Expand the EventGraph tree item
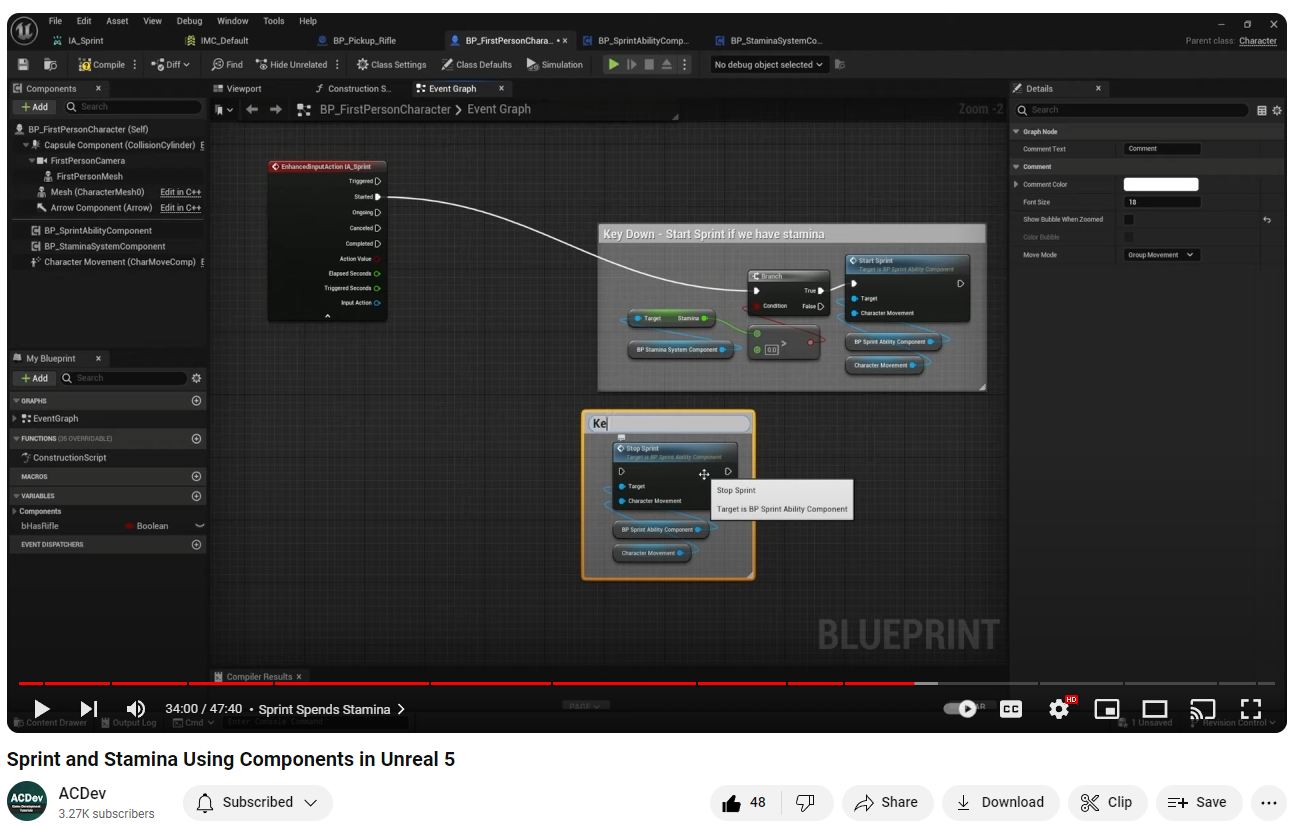Image resolution: width=1294 pixels, height=825 pixels. [14, 419]
